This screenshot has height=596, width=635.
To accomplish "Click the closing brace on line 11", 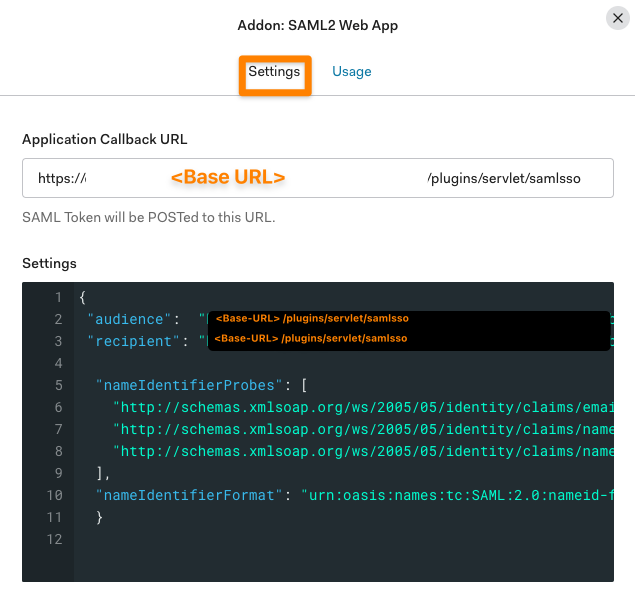I will click(99, 517).
